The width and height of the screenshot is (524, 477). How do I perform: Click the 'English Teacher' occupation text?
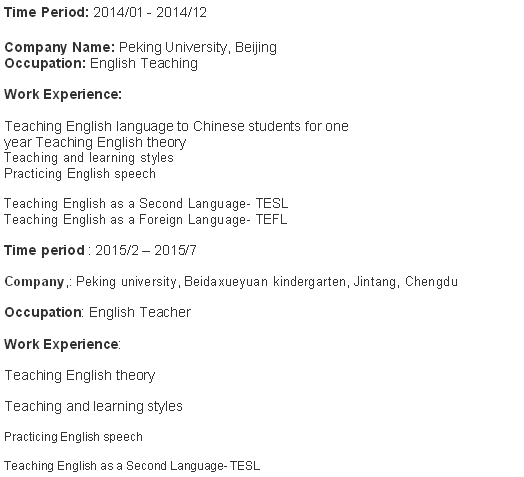coord(140,312)
